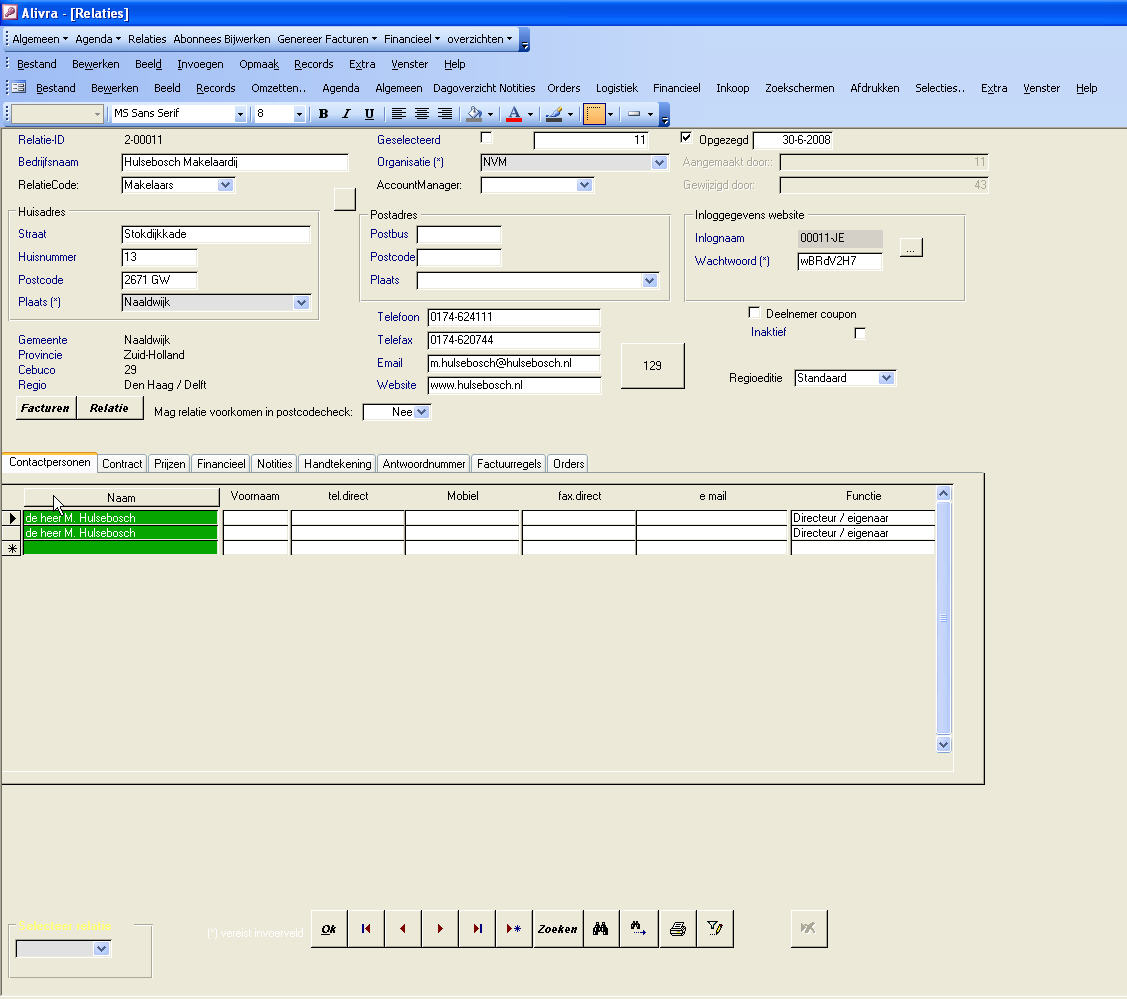Click the greyed-out remove filter button
This screenshot has width=1127, height=999.
click(809, 929)
